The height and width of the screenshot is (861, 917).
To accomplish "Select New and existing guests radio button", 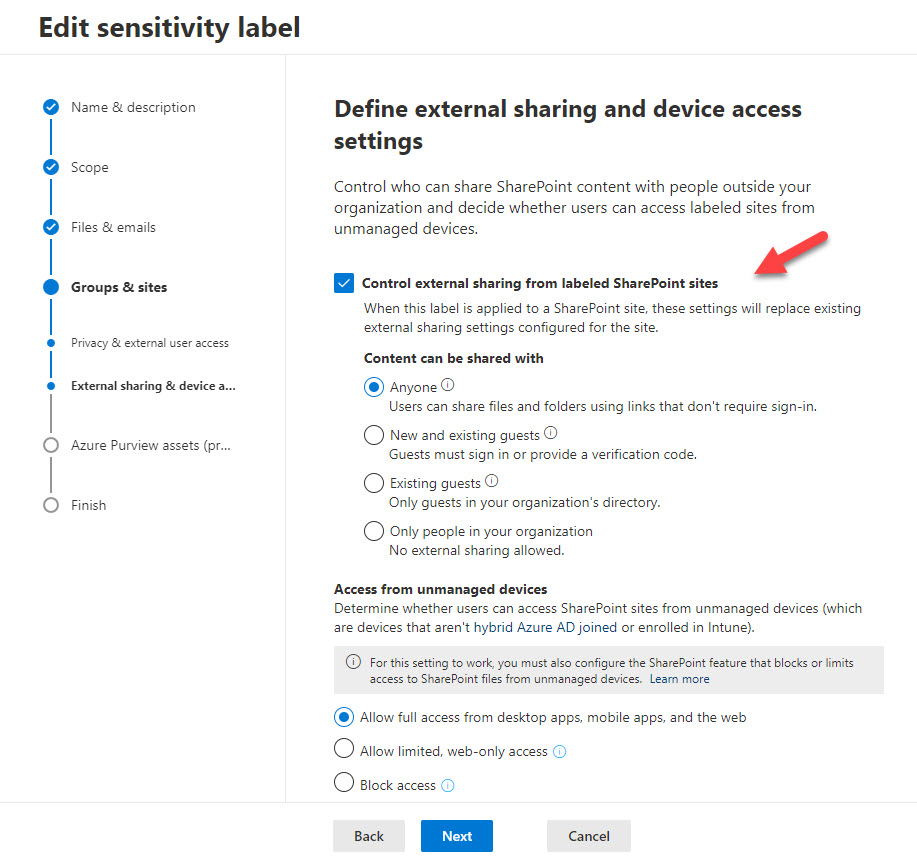I will click(x=374, y=435).
